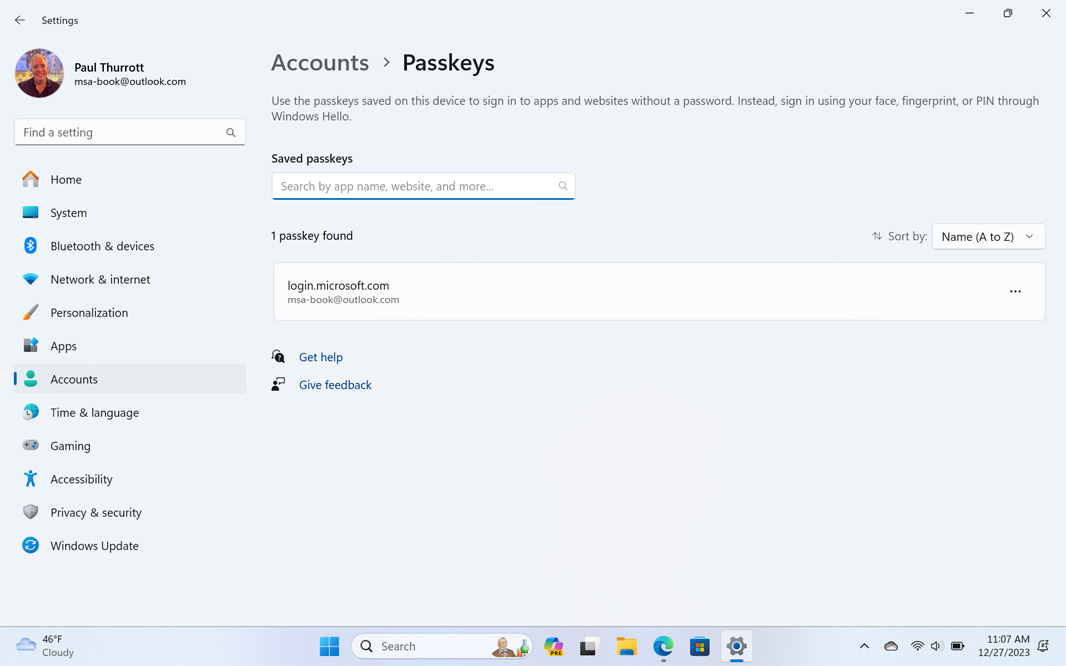
Task: Expand the Sort by Name dropdown
Action: pos(987,237)
